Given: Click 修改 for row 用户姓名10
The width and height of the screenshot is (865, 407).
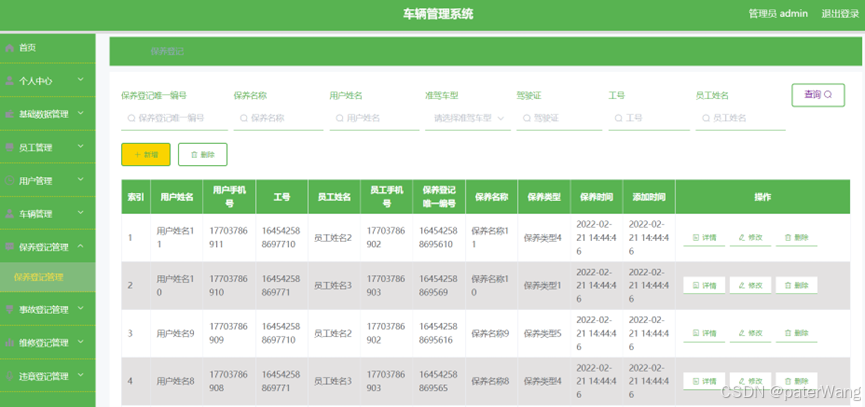Looking at the screenshot, I should coord(750,285).
